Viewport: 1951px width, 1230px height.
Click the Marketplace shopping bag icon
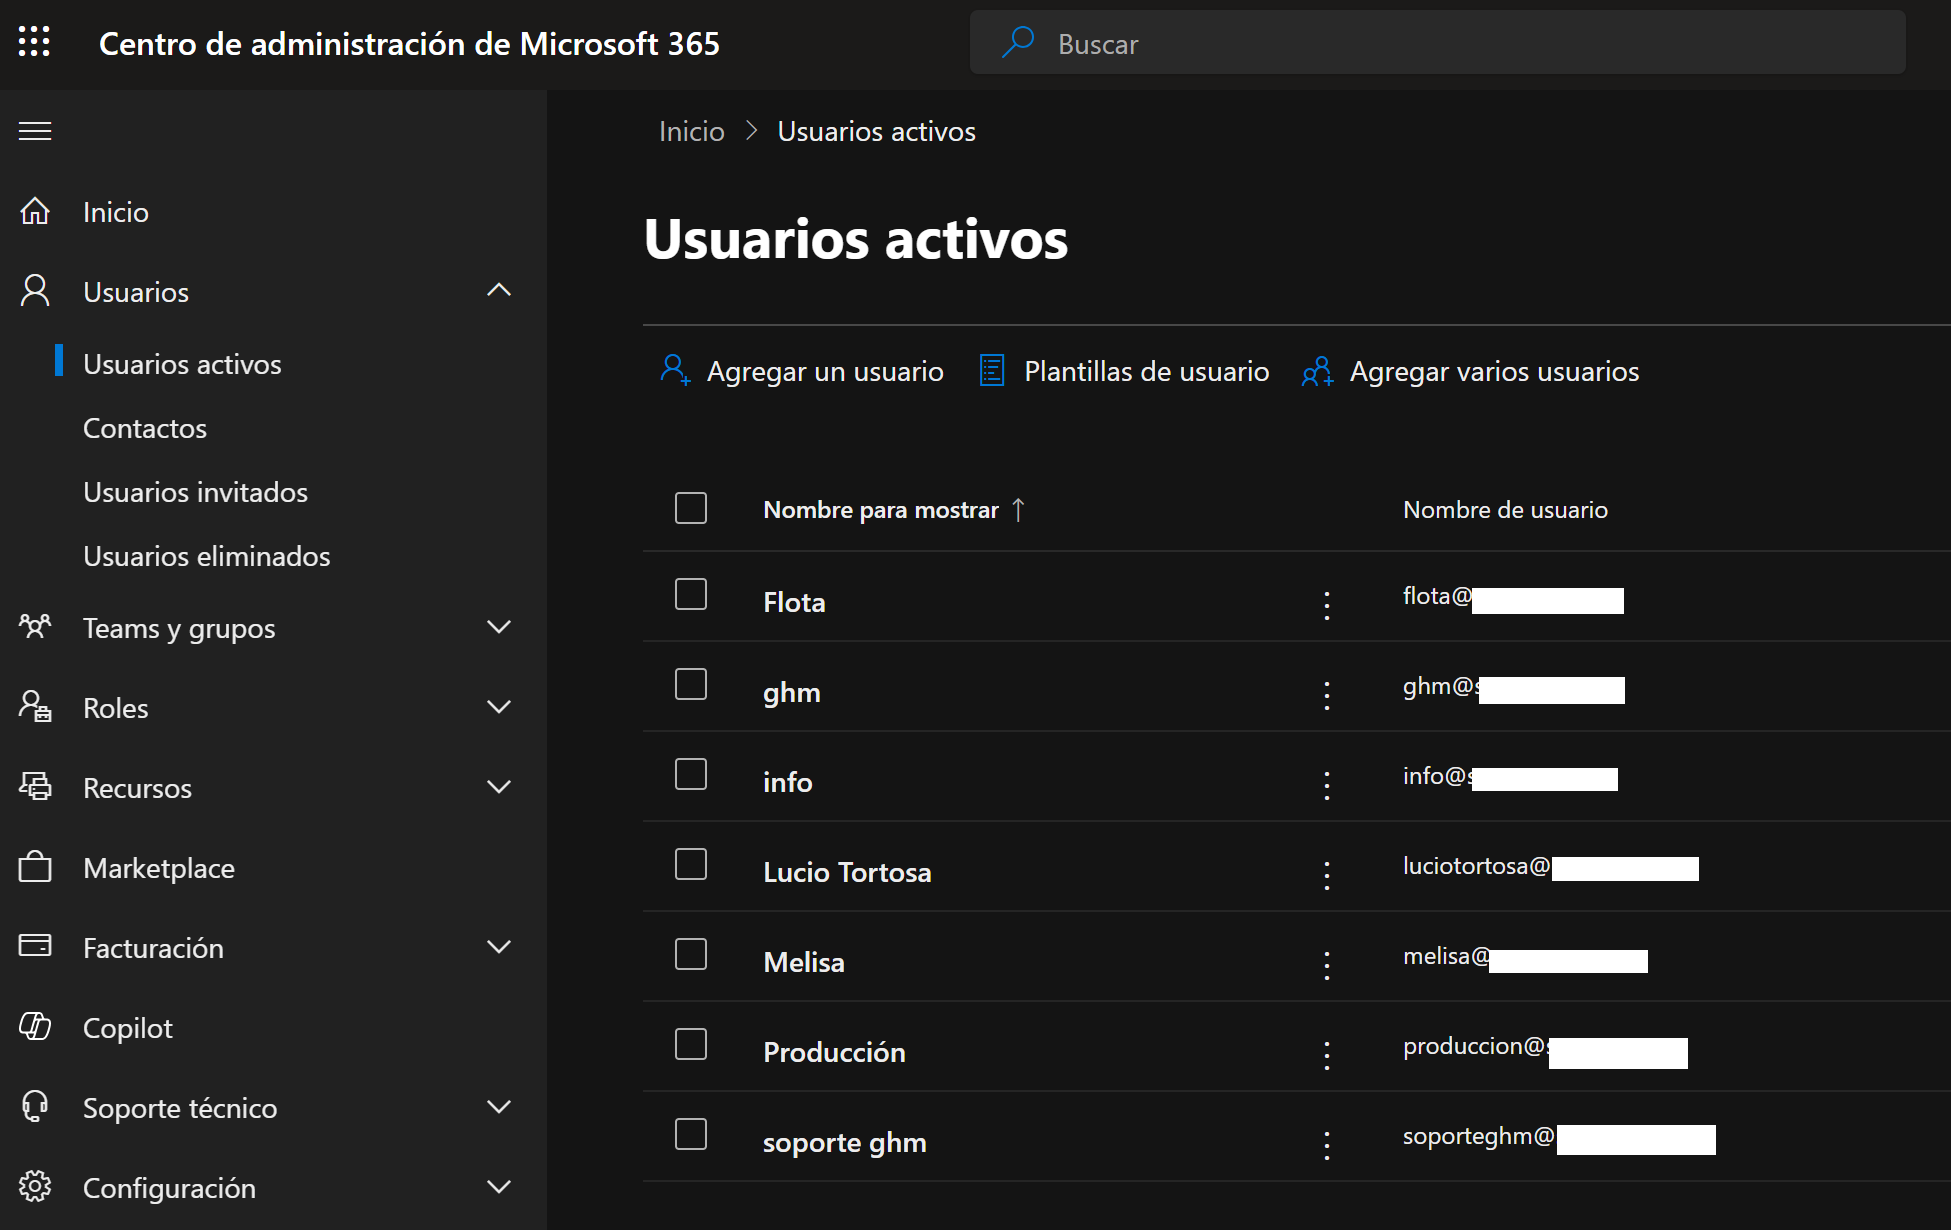click(35, 867)
